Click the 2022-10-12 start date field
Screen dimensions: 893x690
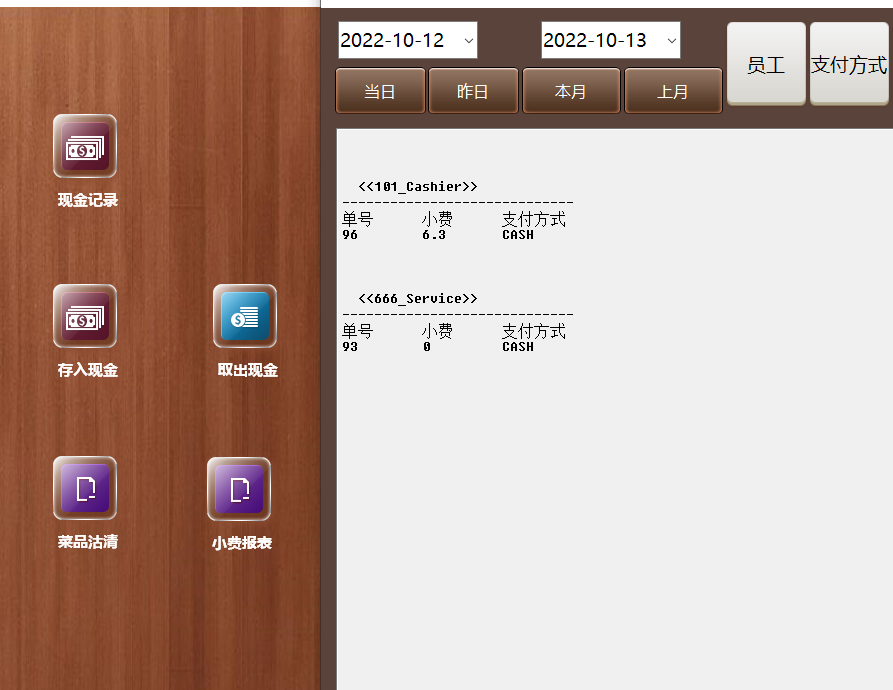(408, 40)
